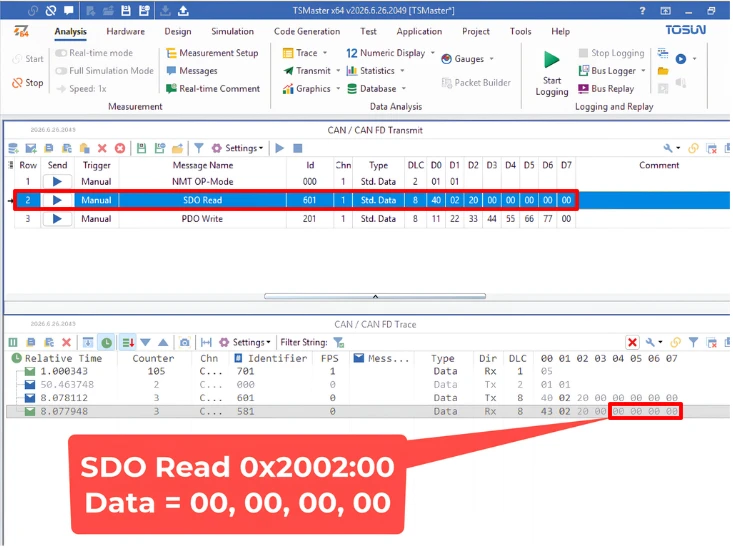
Task: Click the first save icon in Transmit toolbar
Action: point(141,148)
